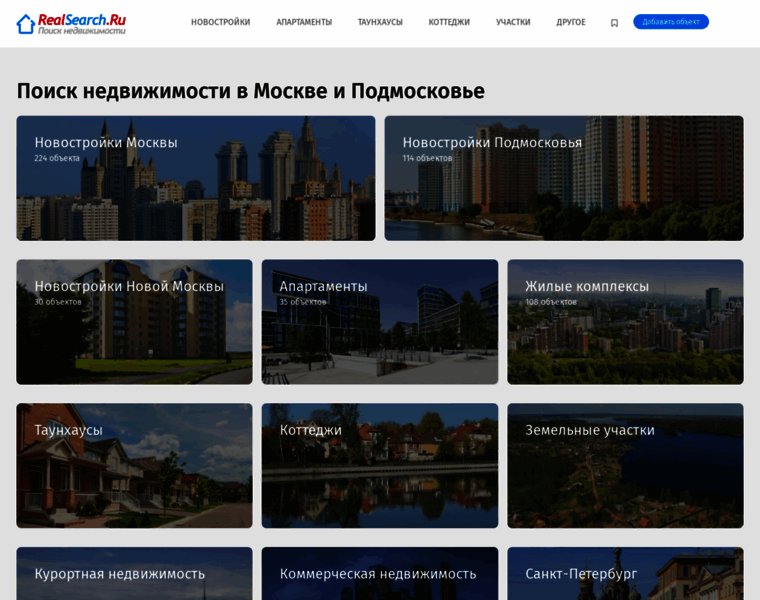The height and width of the screenshot is (600, 760).
Task: Open the Новостройки menu item
Action: click(221, 22)
